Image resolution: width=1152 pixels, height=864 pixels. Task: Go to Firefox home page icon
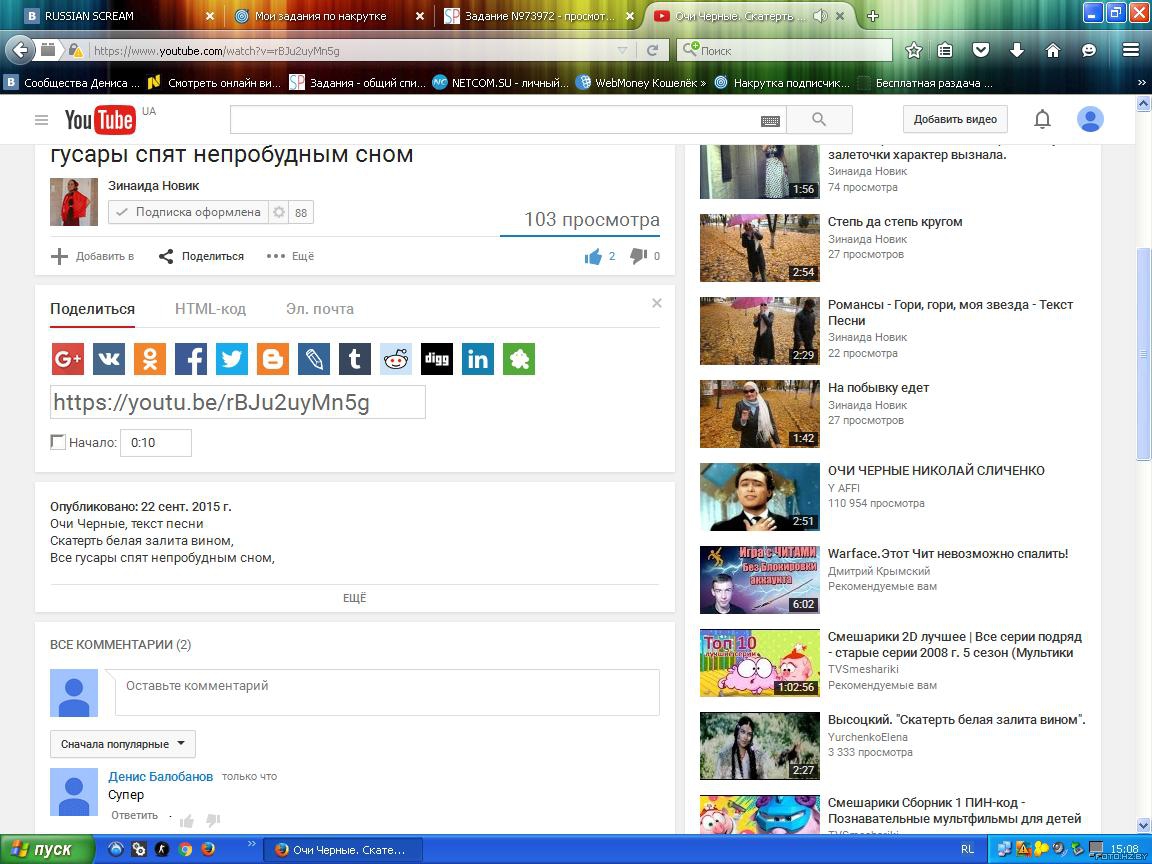(1053, 50)
